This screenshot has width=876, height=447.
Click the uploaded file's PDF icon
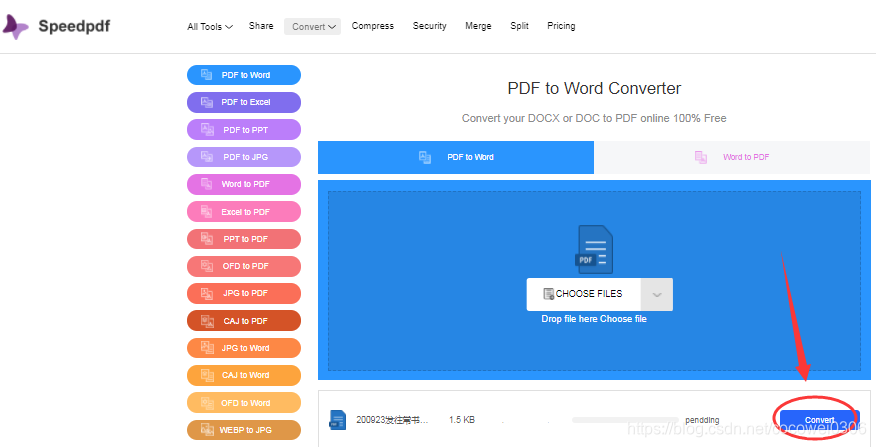point(337,419)
